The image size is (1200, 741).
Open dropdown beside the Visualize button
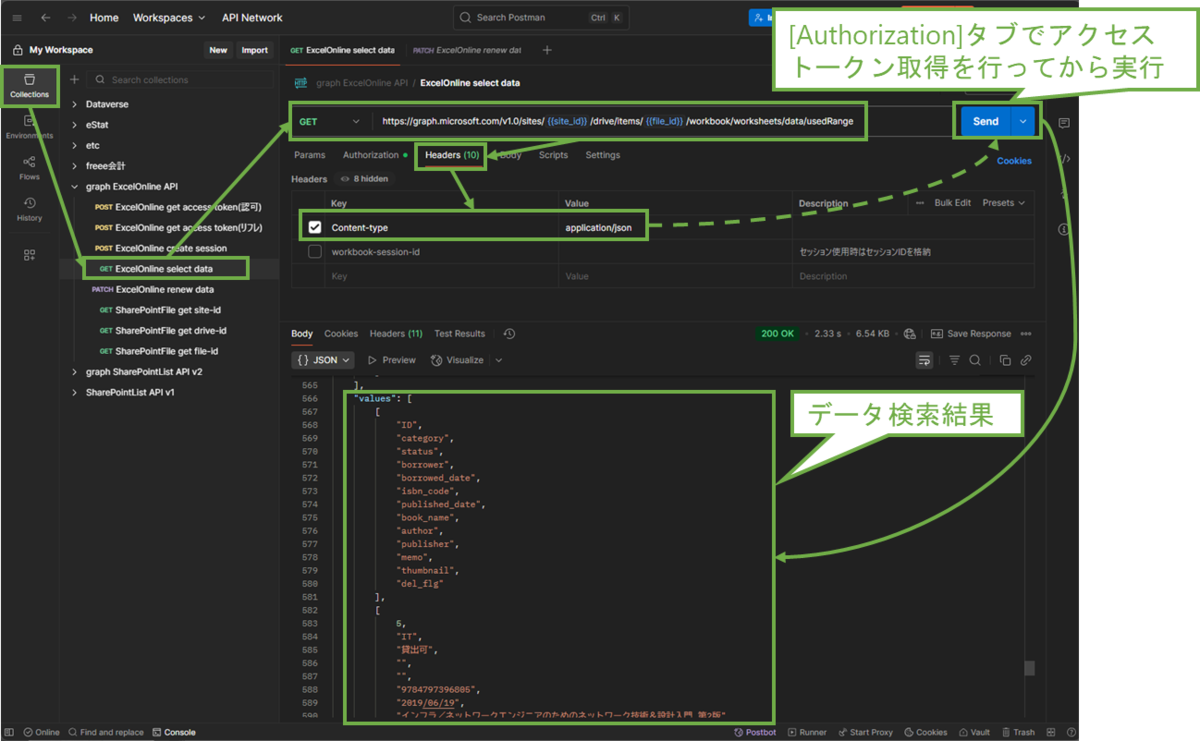click(499, 360)
